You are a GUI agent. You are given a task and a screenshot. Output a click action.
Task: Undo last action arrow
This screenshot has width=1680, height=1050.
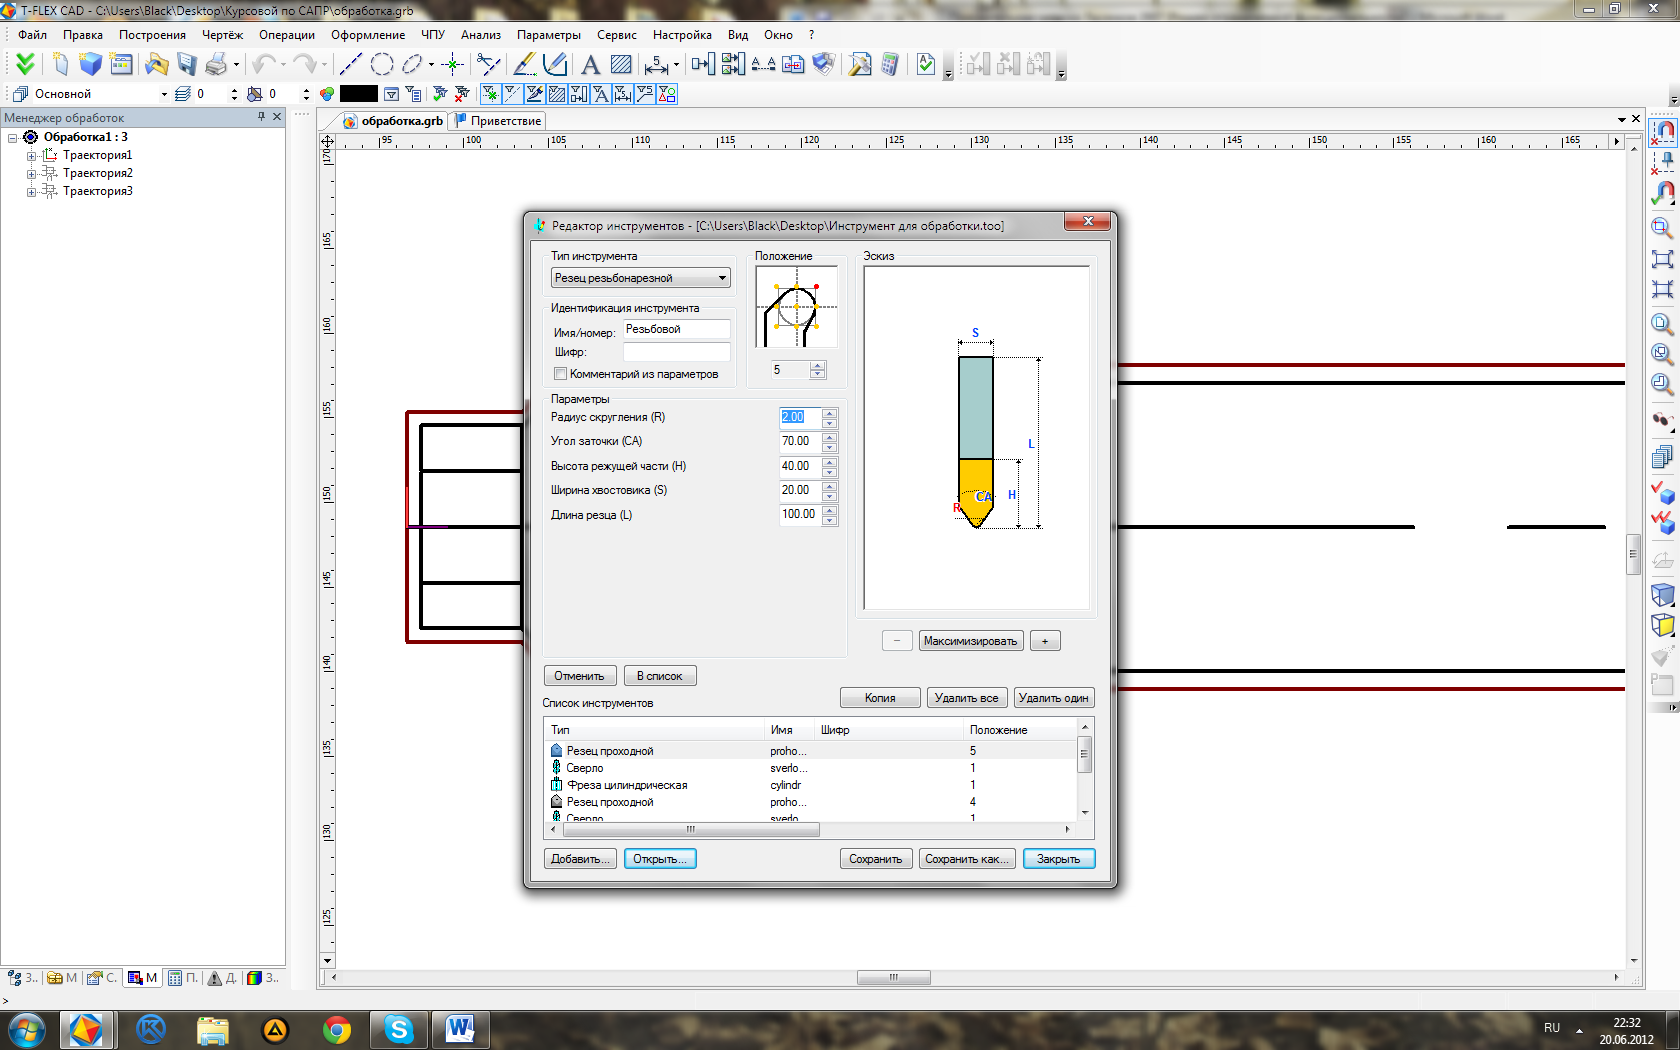[x=264, y=64]
